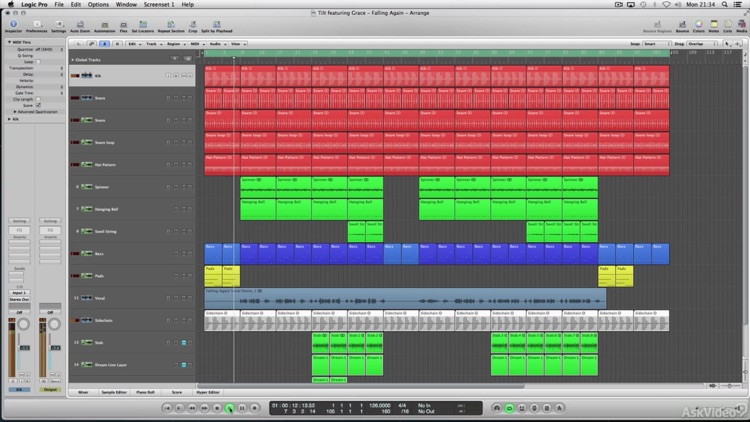Click the Repeat Section icon
This screenshot has width=750, height=422.
[x=171, y=26]
